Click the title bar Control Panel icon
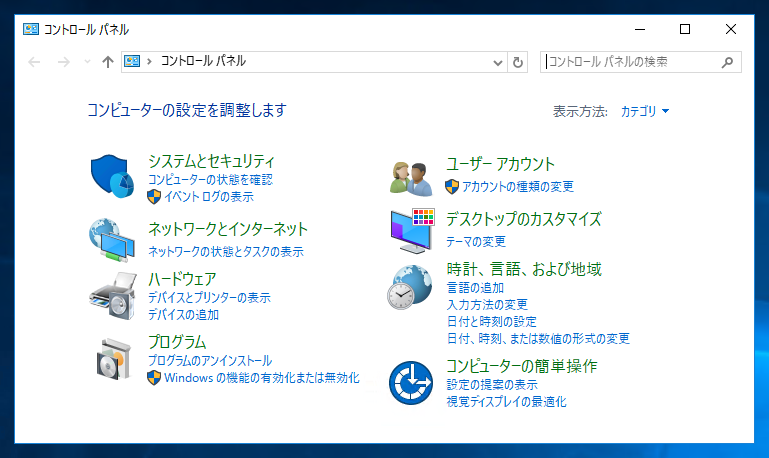The image size is (769, 458). 30,29
